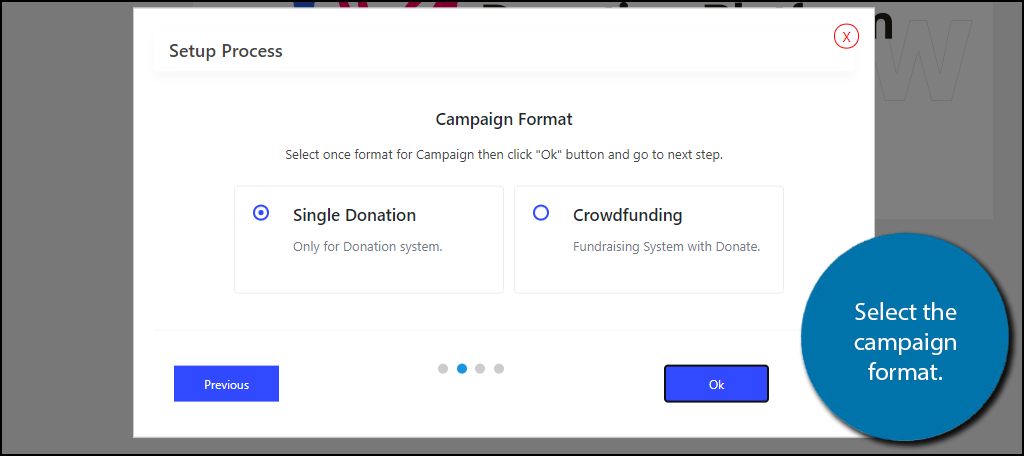Close the Setup Process dialog
1024x456 pixels.
(x=846, y=37)
